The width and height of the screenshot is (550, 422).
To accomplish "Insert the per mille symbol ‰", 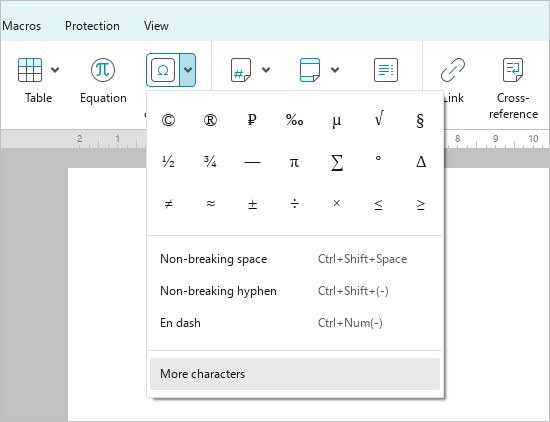I will coord(294,120).
